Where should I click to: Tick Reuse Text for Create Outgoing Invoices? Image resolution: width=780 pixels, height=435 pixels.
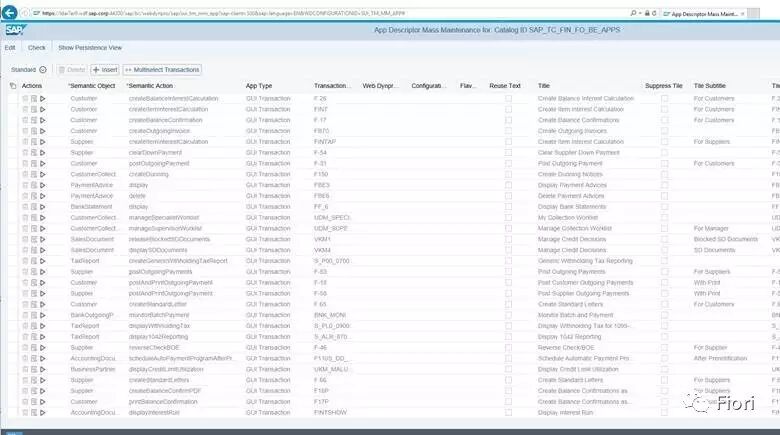click(508, 131)
